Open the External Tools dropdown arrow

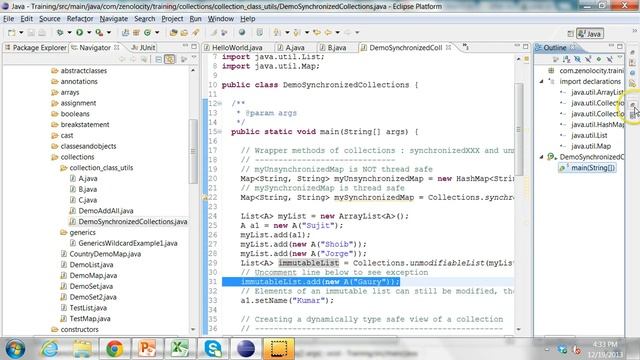coord(109,33)
